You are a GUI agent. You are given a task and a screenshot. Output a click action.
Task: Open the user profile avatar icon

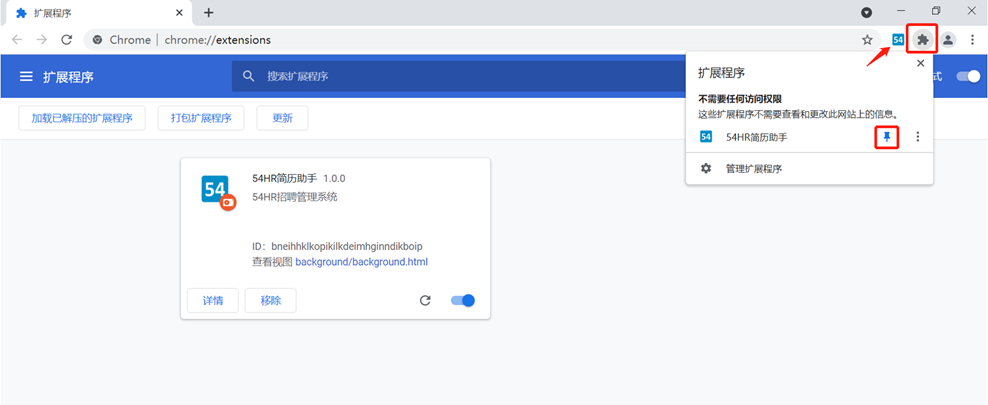pos(948,40)
